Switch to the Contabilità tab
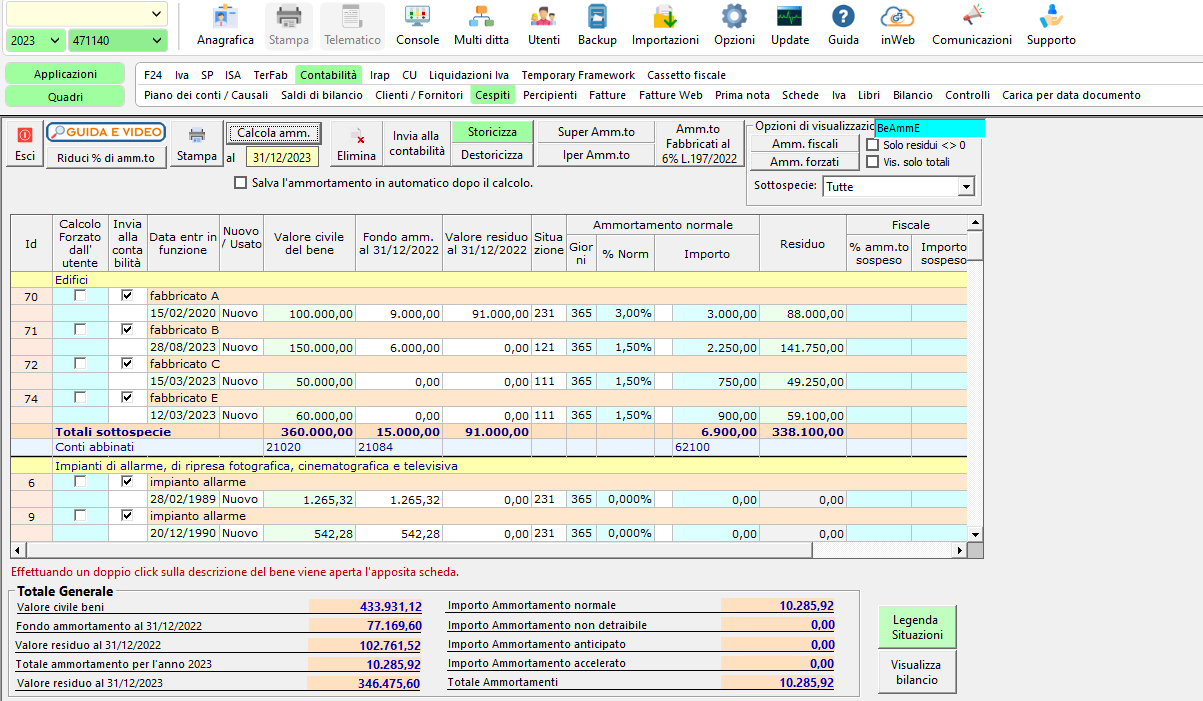The width and height of the screenshot is (1203, 701). [328, 75]
